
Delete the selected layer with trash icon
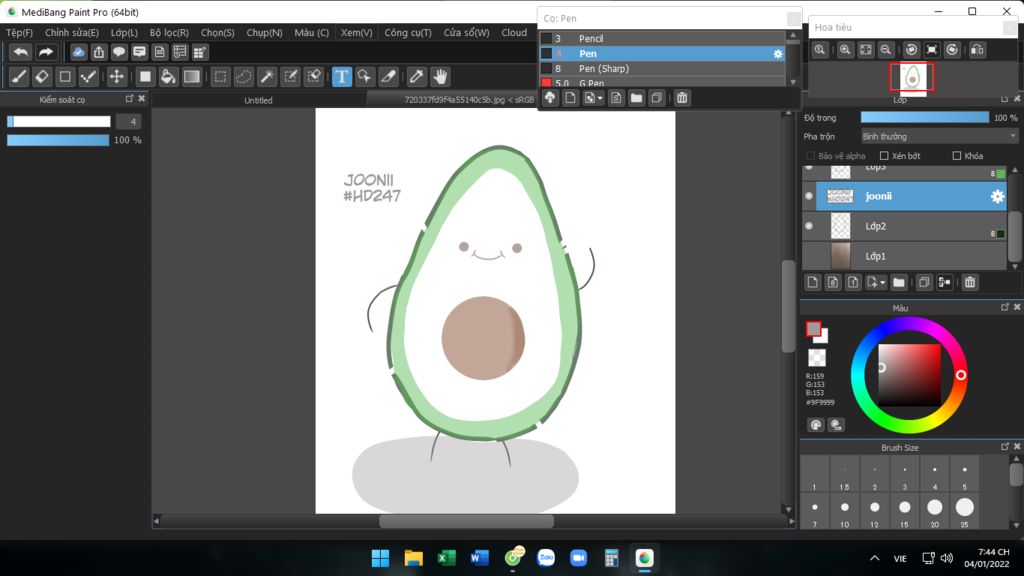pyautogui.click(x=970, y=282)
